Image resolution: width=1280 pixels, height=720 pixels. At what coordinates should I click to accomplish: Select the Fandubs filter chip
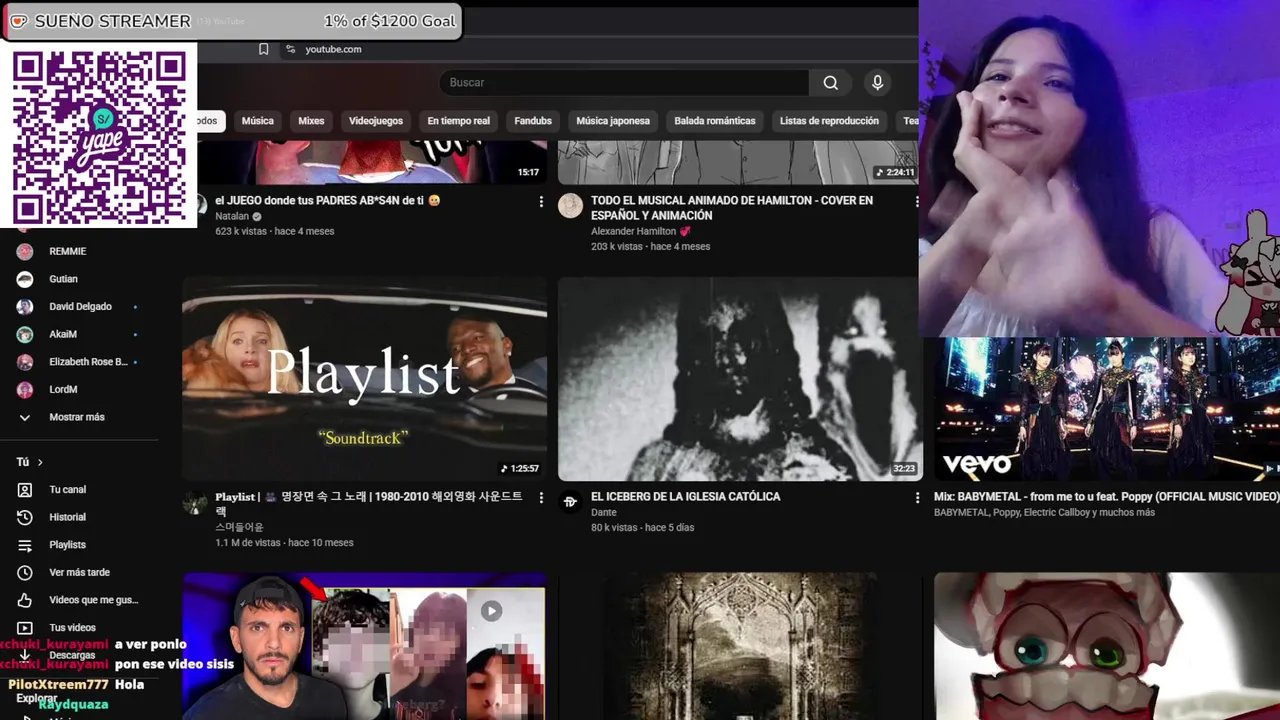point(533,121)
